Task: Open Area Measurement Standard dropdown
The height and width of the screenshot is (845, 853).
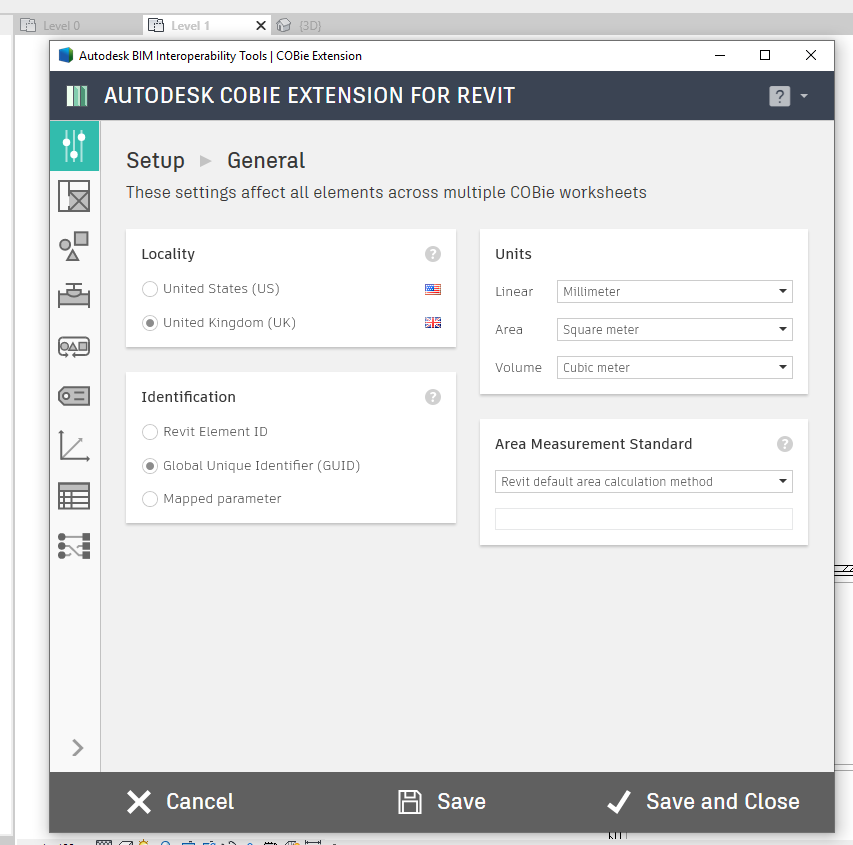Action: coord(644,482)
